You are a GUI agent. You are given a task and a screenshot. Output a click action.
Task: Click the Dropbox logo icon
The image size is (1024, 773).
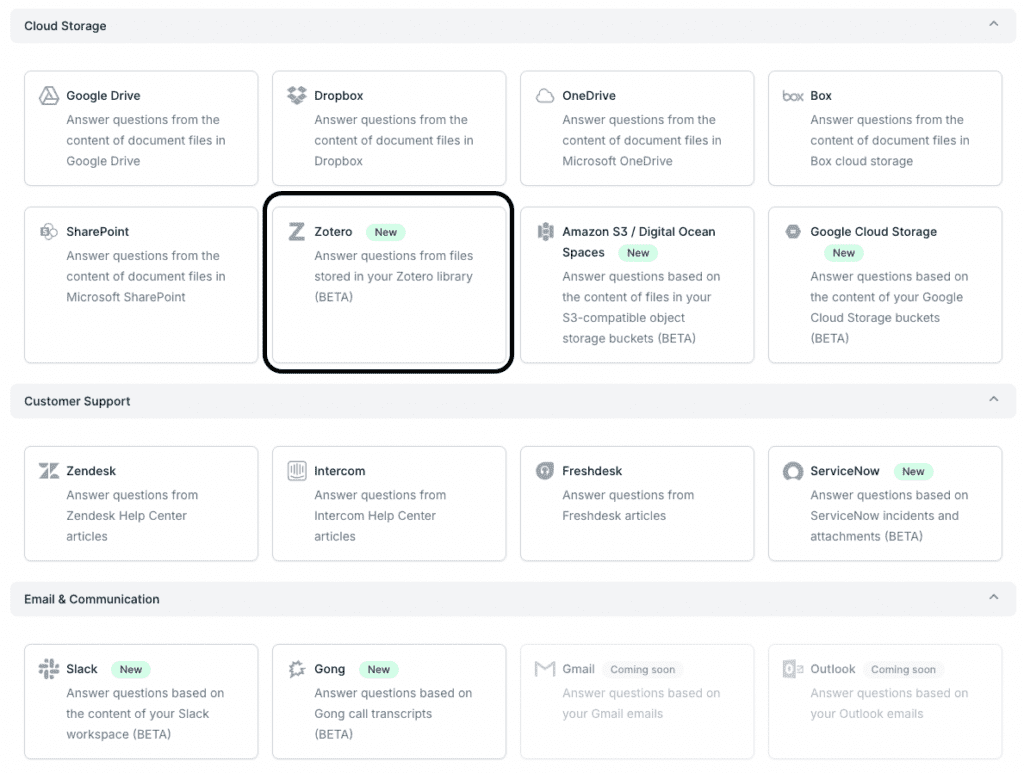click(296, 96)
